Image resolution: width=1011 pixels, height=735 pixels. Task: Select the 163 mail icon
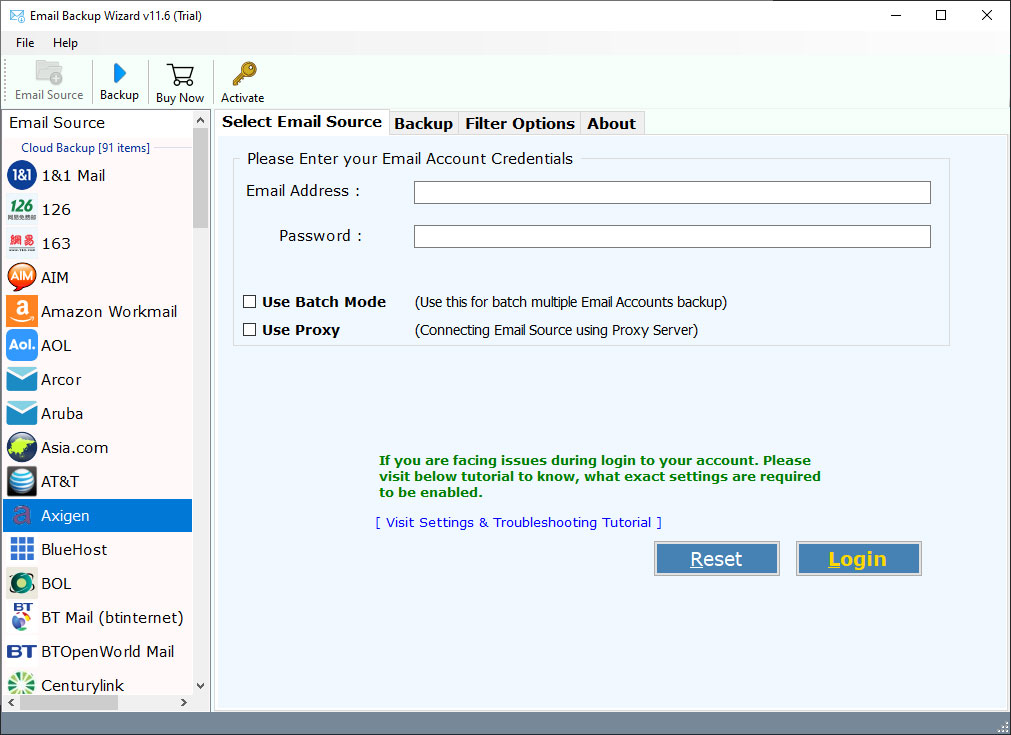[22, 243]
